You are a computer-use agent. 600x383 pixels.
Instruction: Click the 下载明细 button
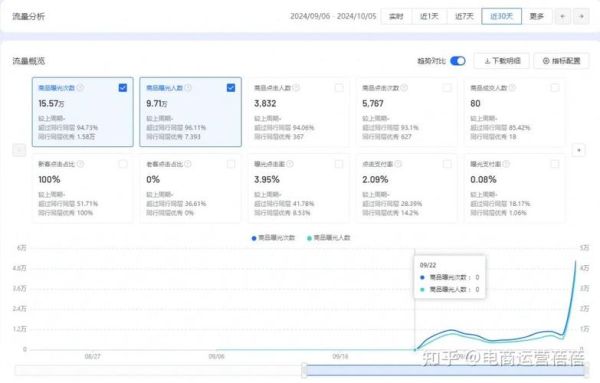click(x=502, y=61)
